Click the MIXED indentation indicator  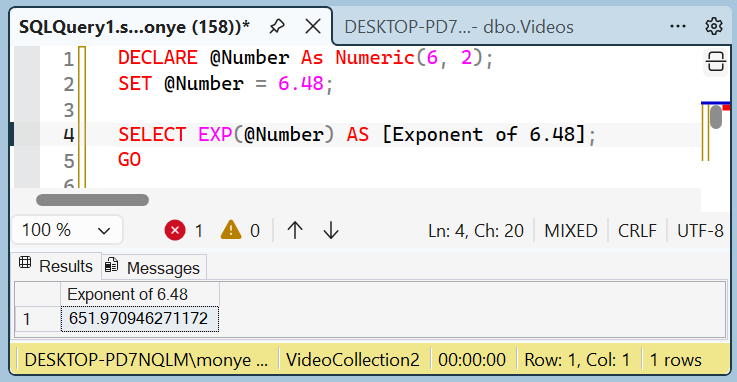pyautogui.click(x=571, y=231)
